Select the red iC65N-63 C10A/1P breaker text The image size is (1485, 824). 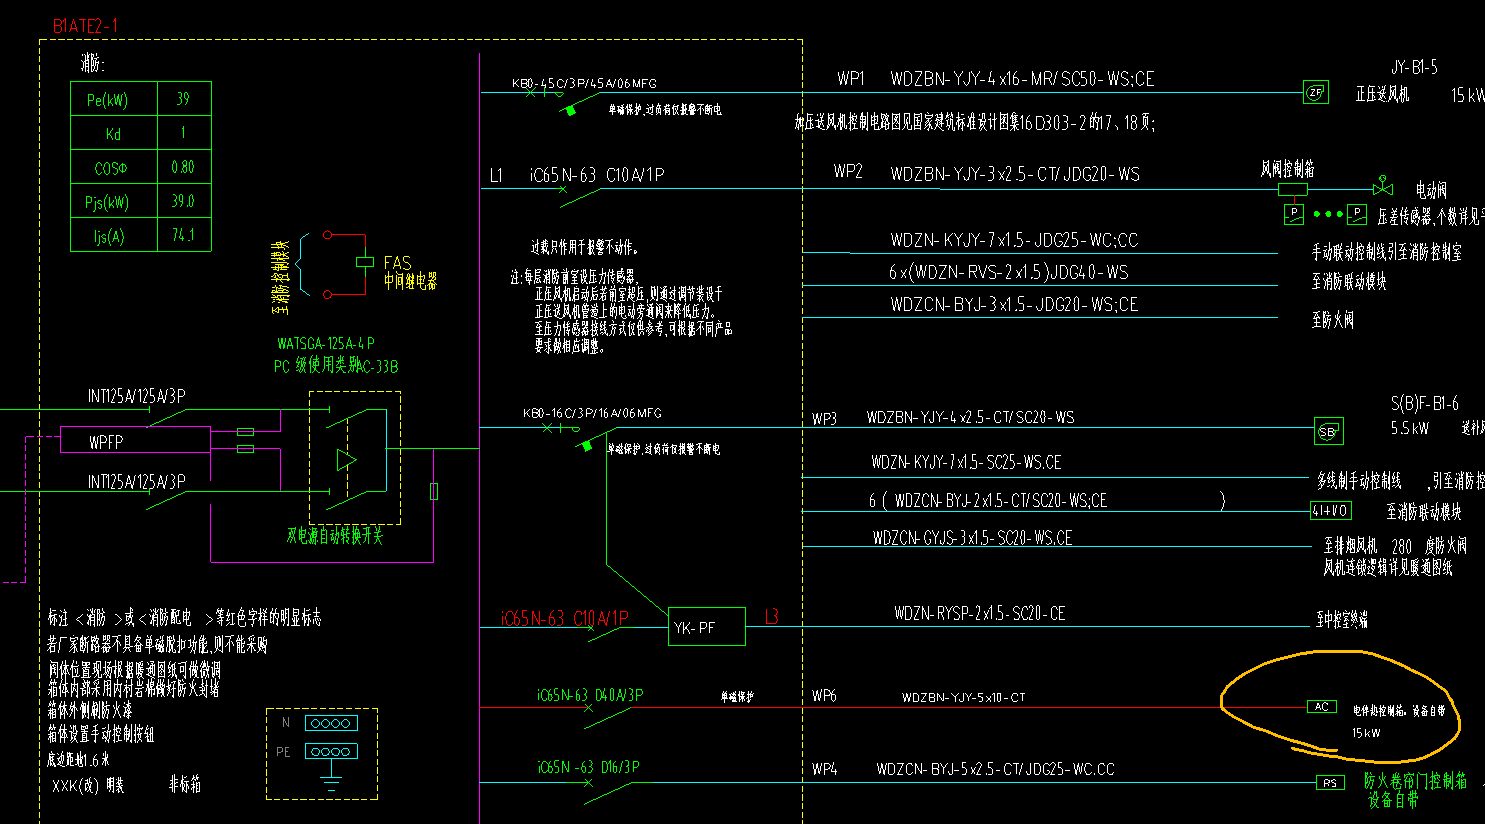[x=565, y=619]
